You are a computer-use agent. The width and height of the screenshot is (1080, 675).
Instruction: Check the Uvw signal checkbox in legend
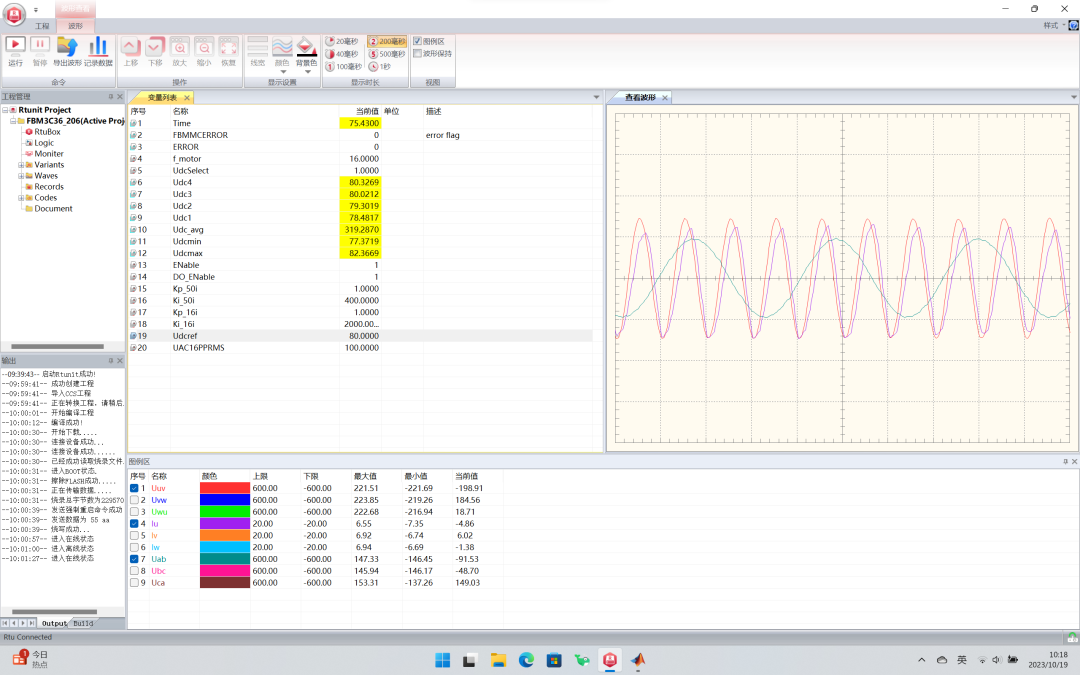click(134, 500)
